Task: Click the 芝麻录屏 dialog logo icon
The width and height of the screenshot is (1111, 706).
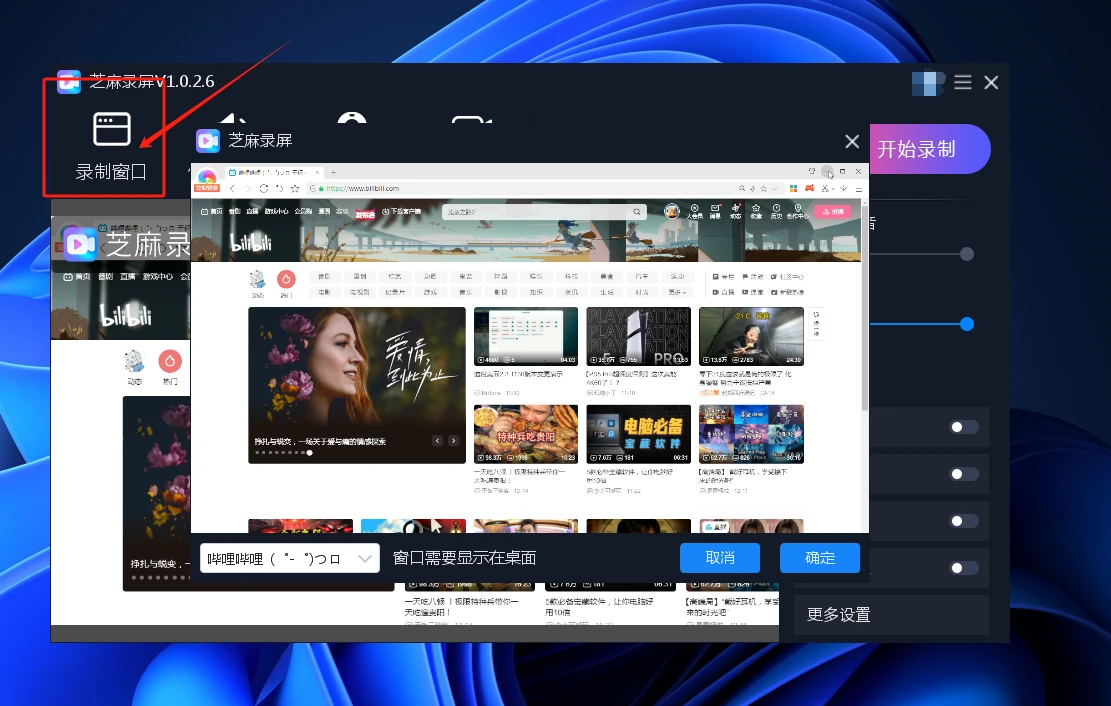Action: pyautogui.click(x=208, y=141)
